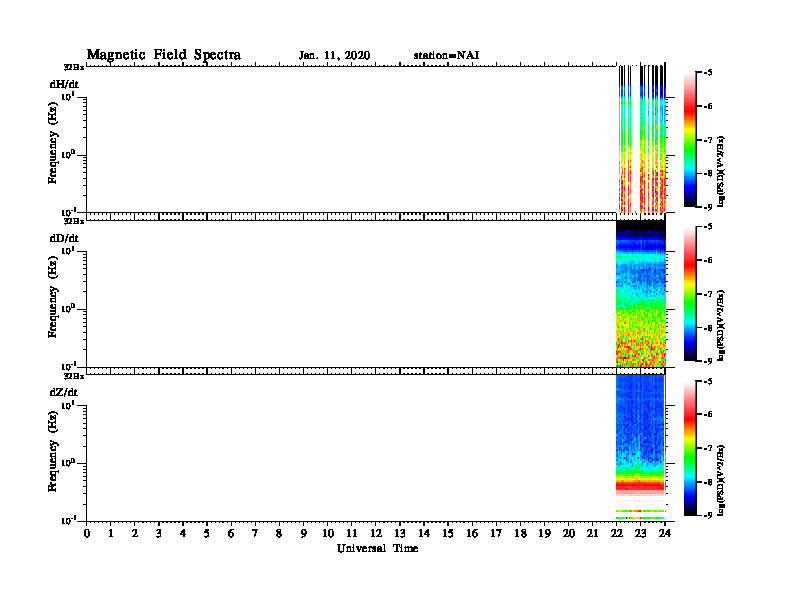Image resolution: width=792 pixels, height=612 pixels.
Task: Select the dD/dt panel label
Action: coord(64,238)
